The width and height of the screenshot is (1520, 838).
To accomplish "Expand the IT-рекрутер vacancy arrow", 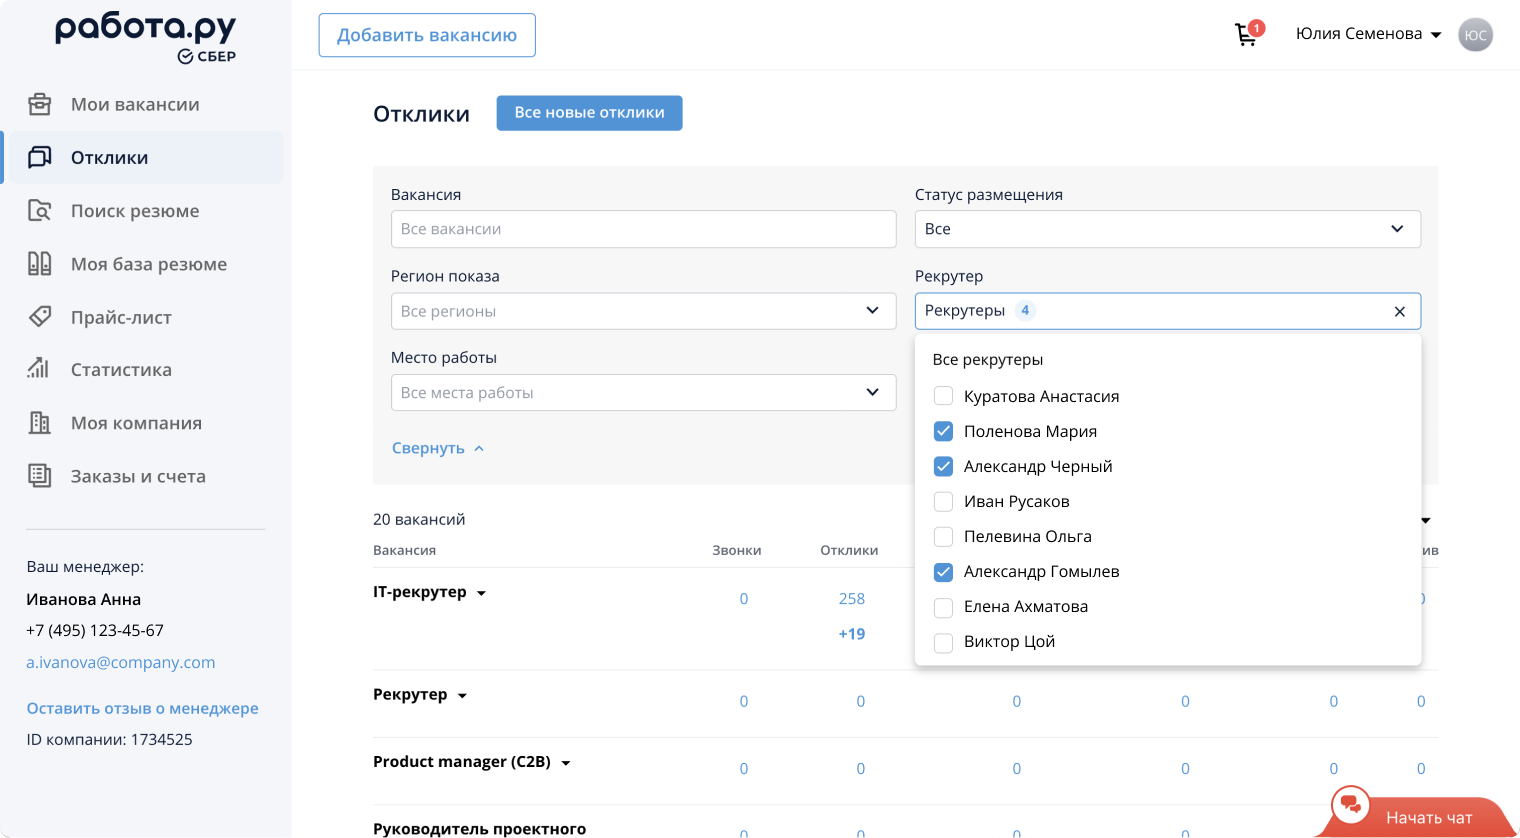I will 482,593.
